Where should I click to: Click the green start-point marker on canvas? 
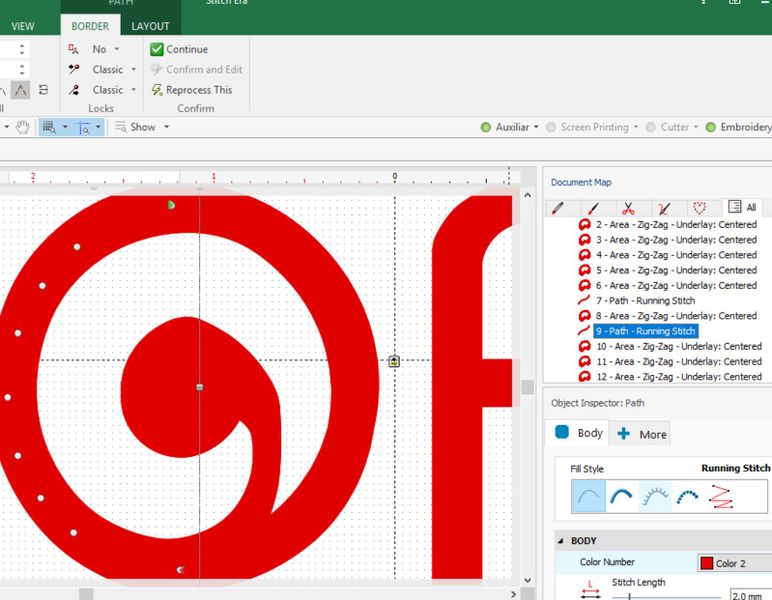pos(171,205)
